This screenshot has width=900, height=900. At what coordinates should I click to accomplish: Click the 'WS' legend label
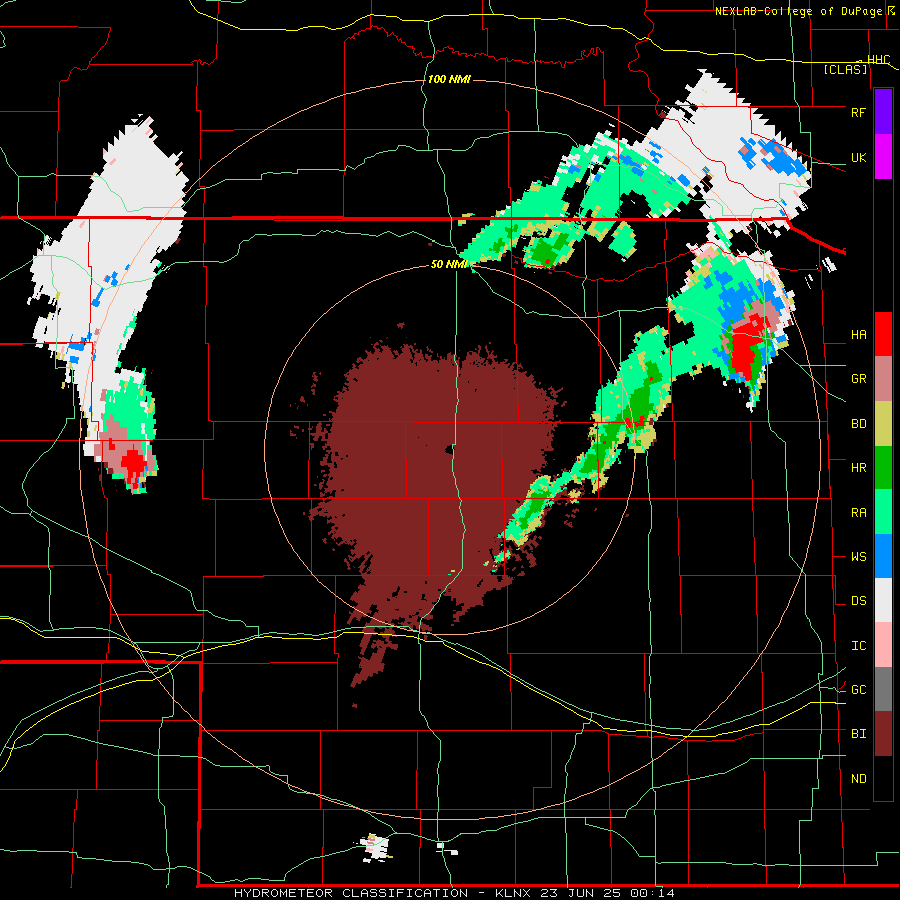click(x=858, y=556)
